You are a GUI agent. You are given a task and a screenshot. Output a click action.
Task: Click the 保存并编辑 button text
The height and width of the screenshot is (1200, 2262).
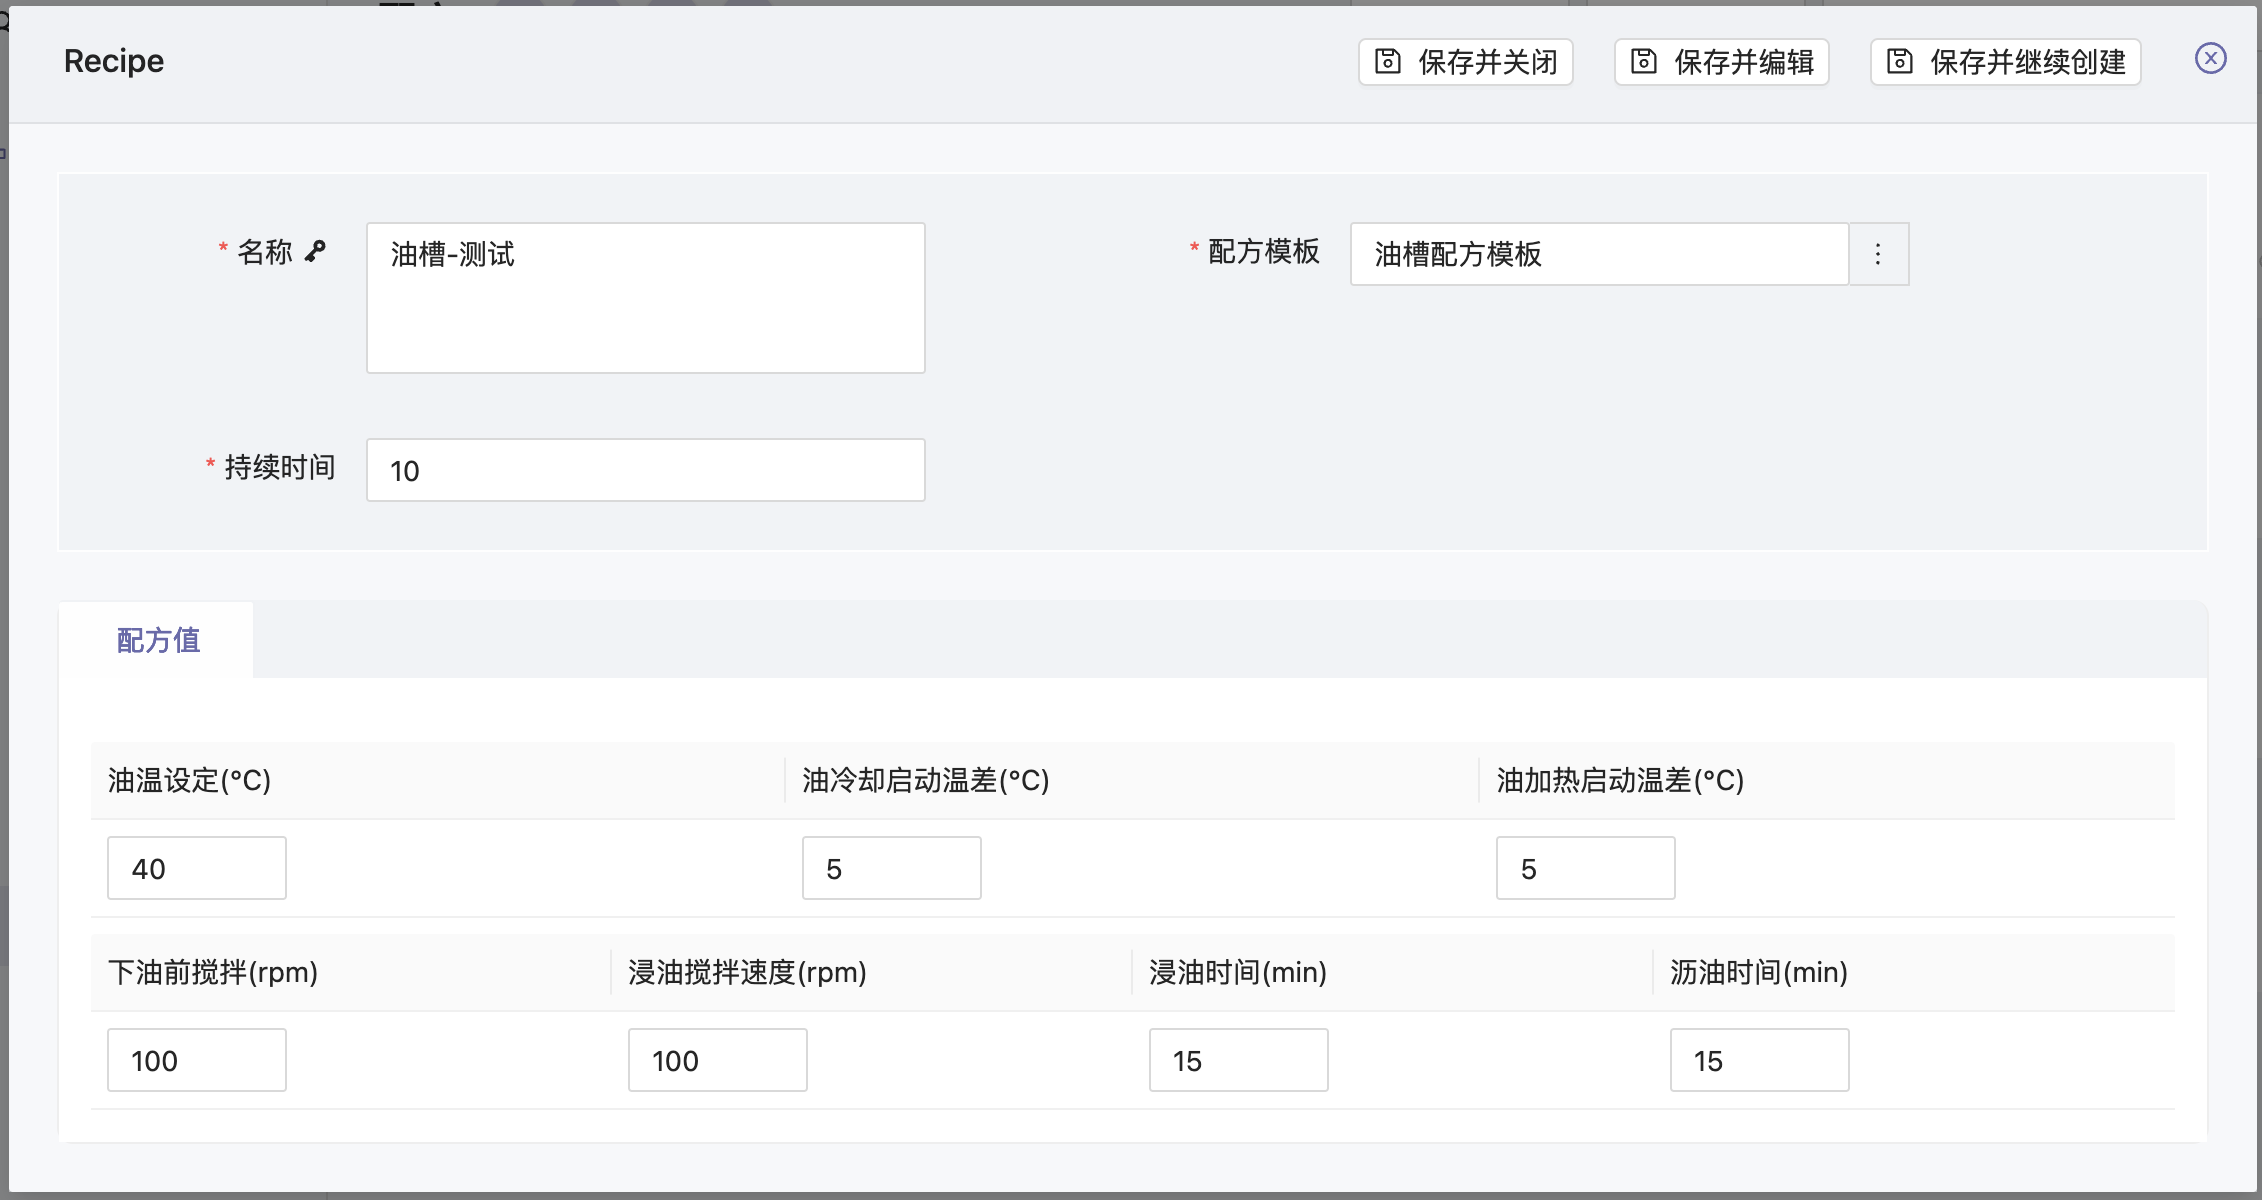1743,62
